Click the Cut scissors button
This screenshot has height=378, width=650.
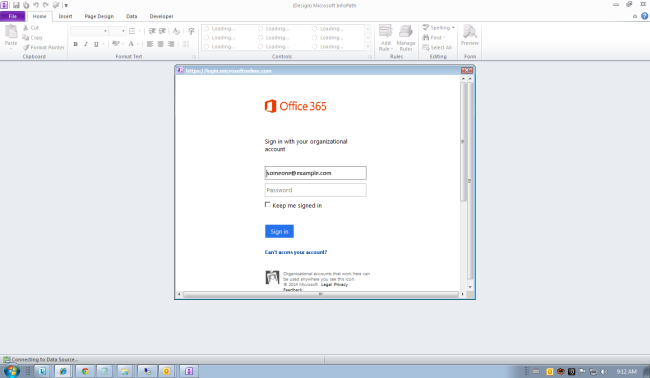point(31,28)
